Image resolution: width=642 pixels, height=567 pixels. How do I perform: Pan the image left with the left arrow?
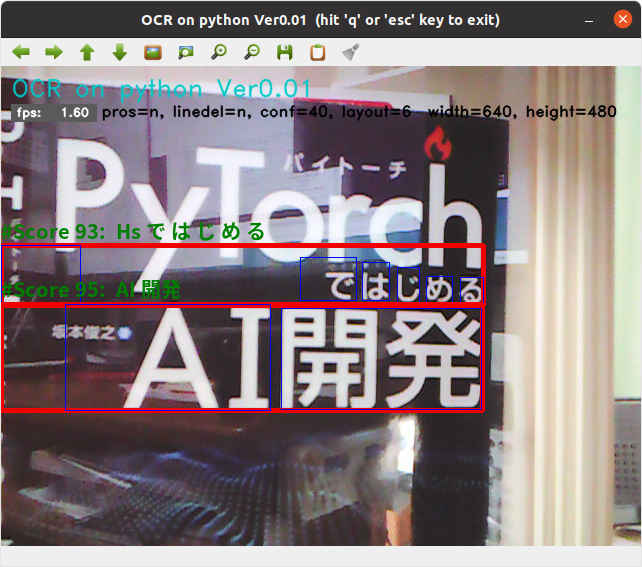coord(21,52)
